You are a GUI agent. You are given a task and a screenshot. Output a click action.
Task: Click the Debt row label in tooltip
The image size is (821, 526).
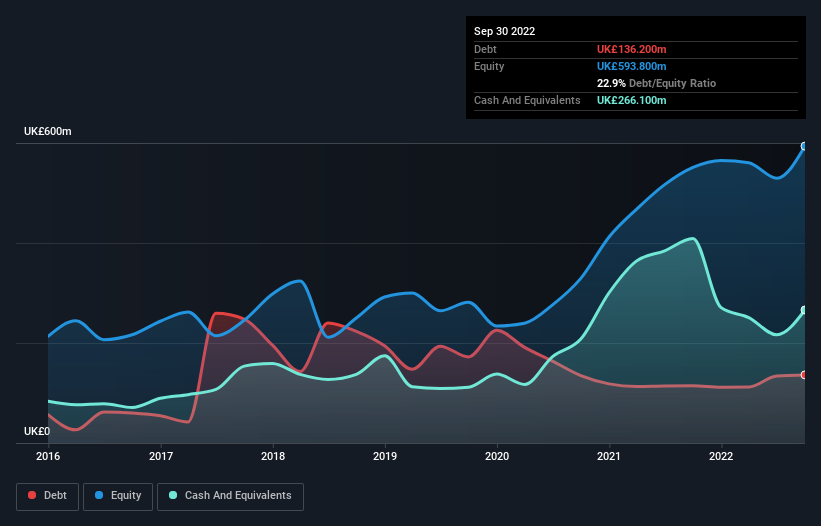[x=485, y=49]
